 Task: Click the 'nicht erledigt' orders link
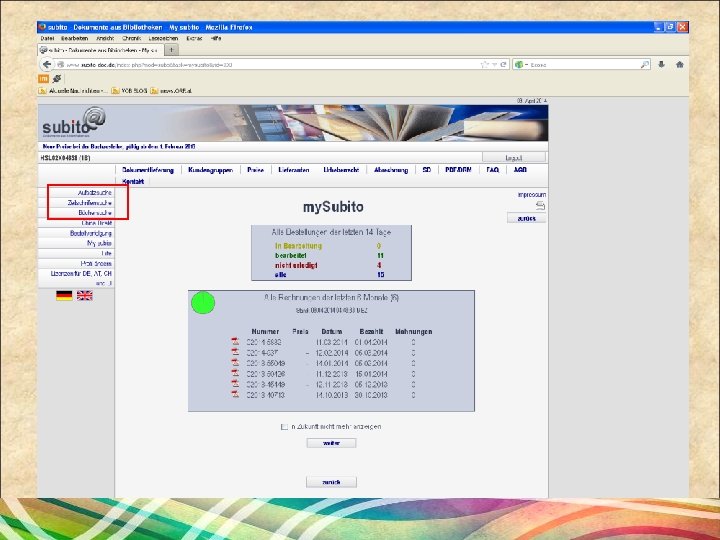click(296, 265)
